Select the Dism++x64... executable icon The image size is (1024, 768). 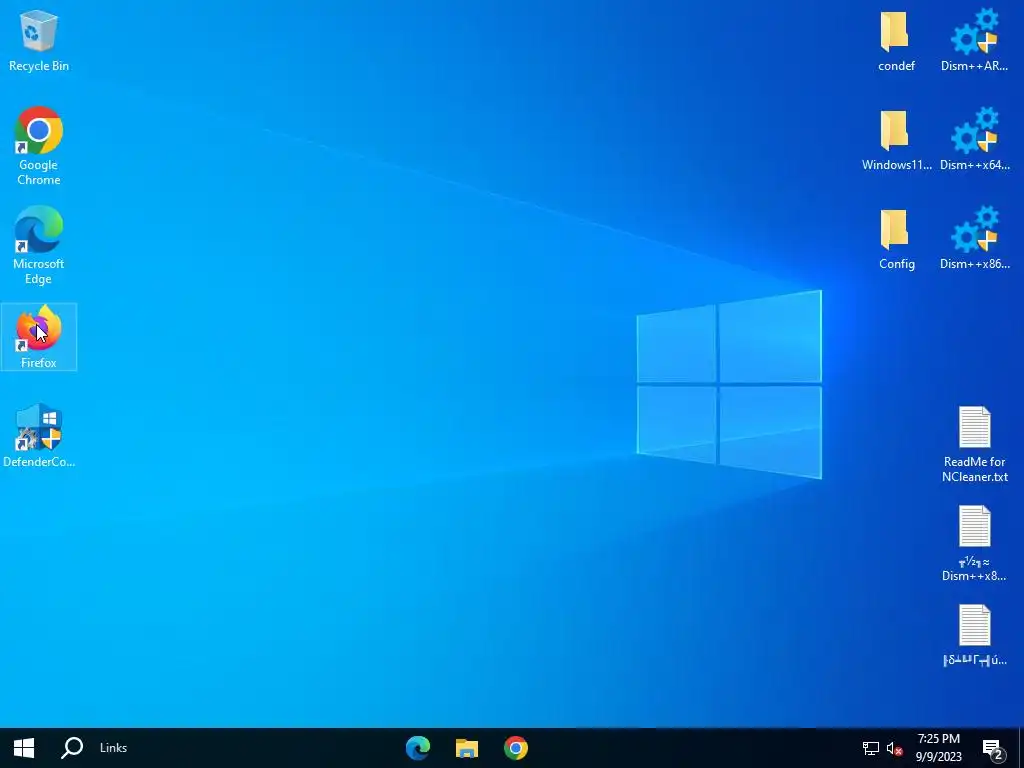974,140
